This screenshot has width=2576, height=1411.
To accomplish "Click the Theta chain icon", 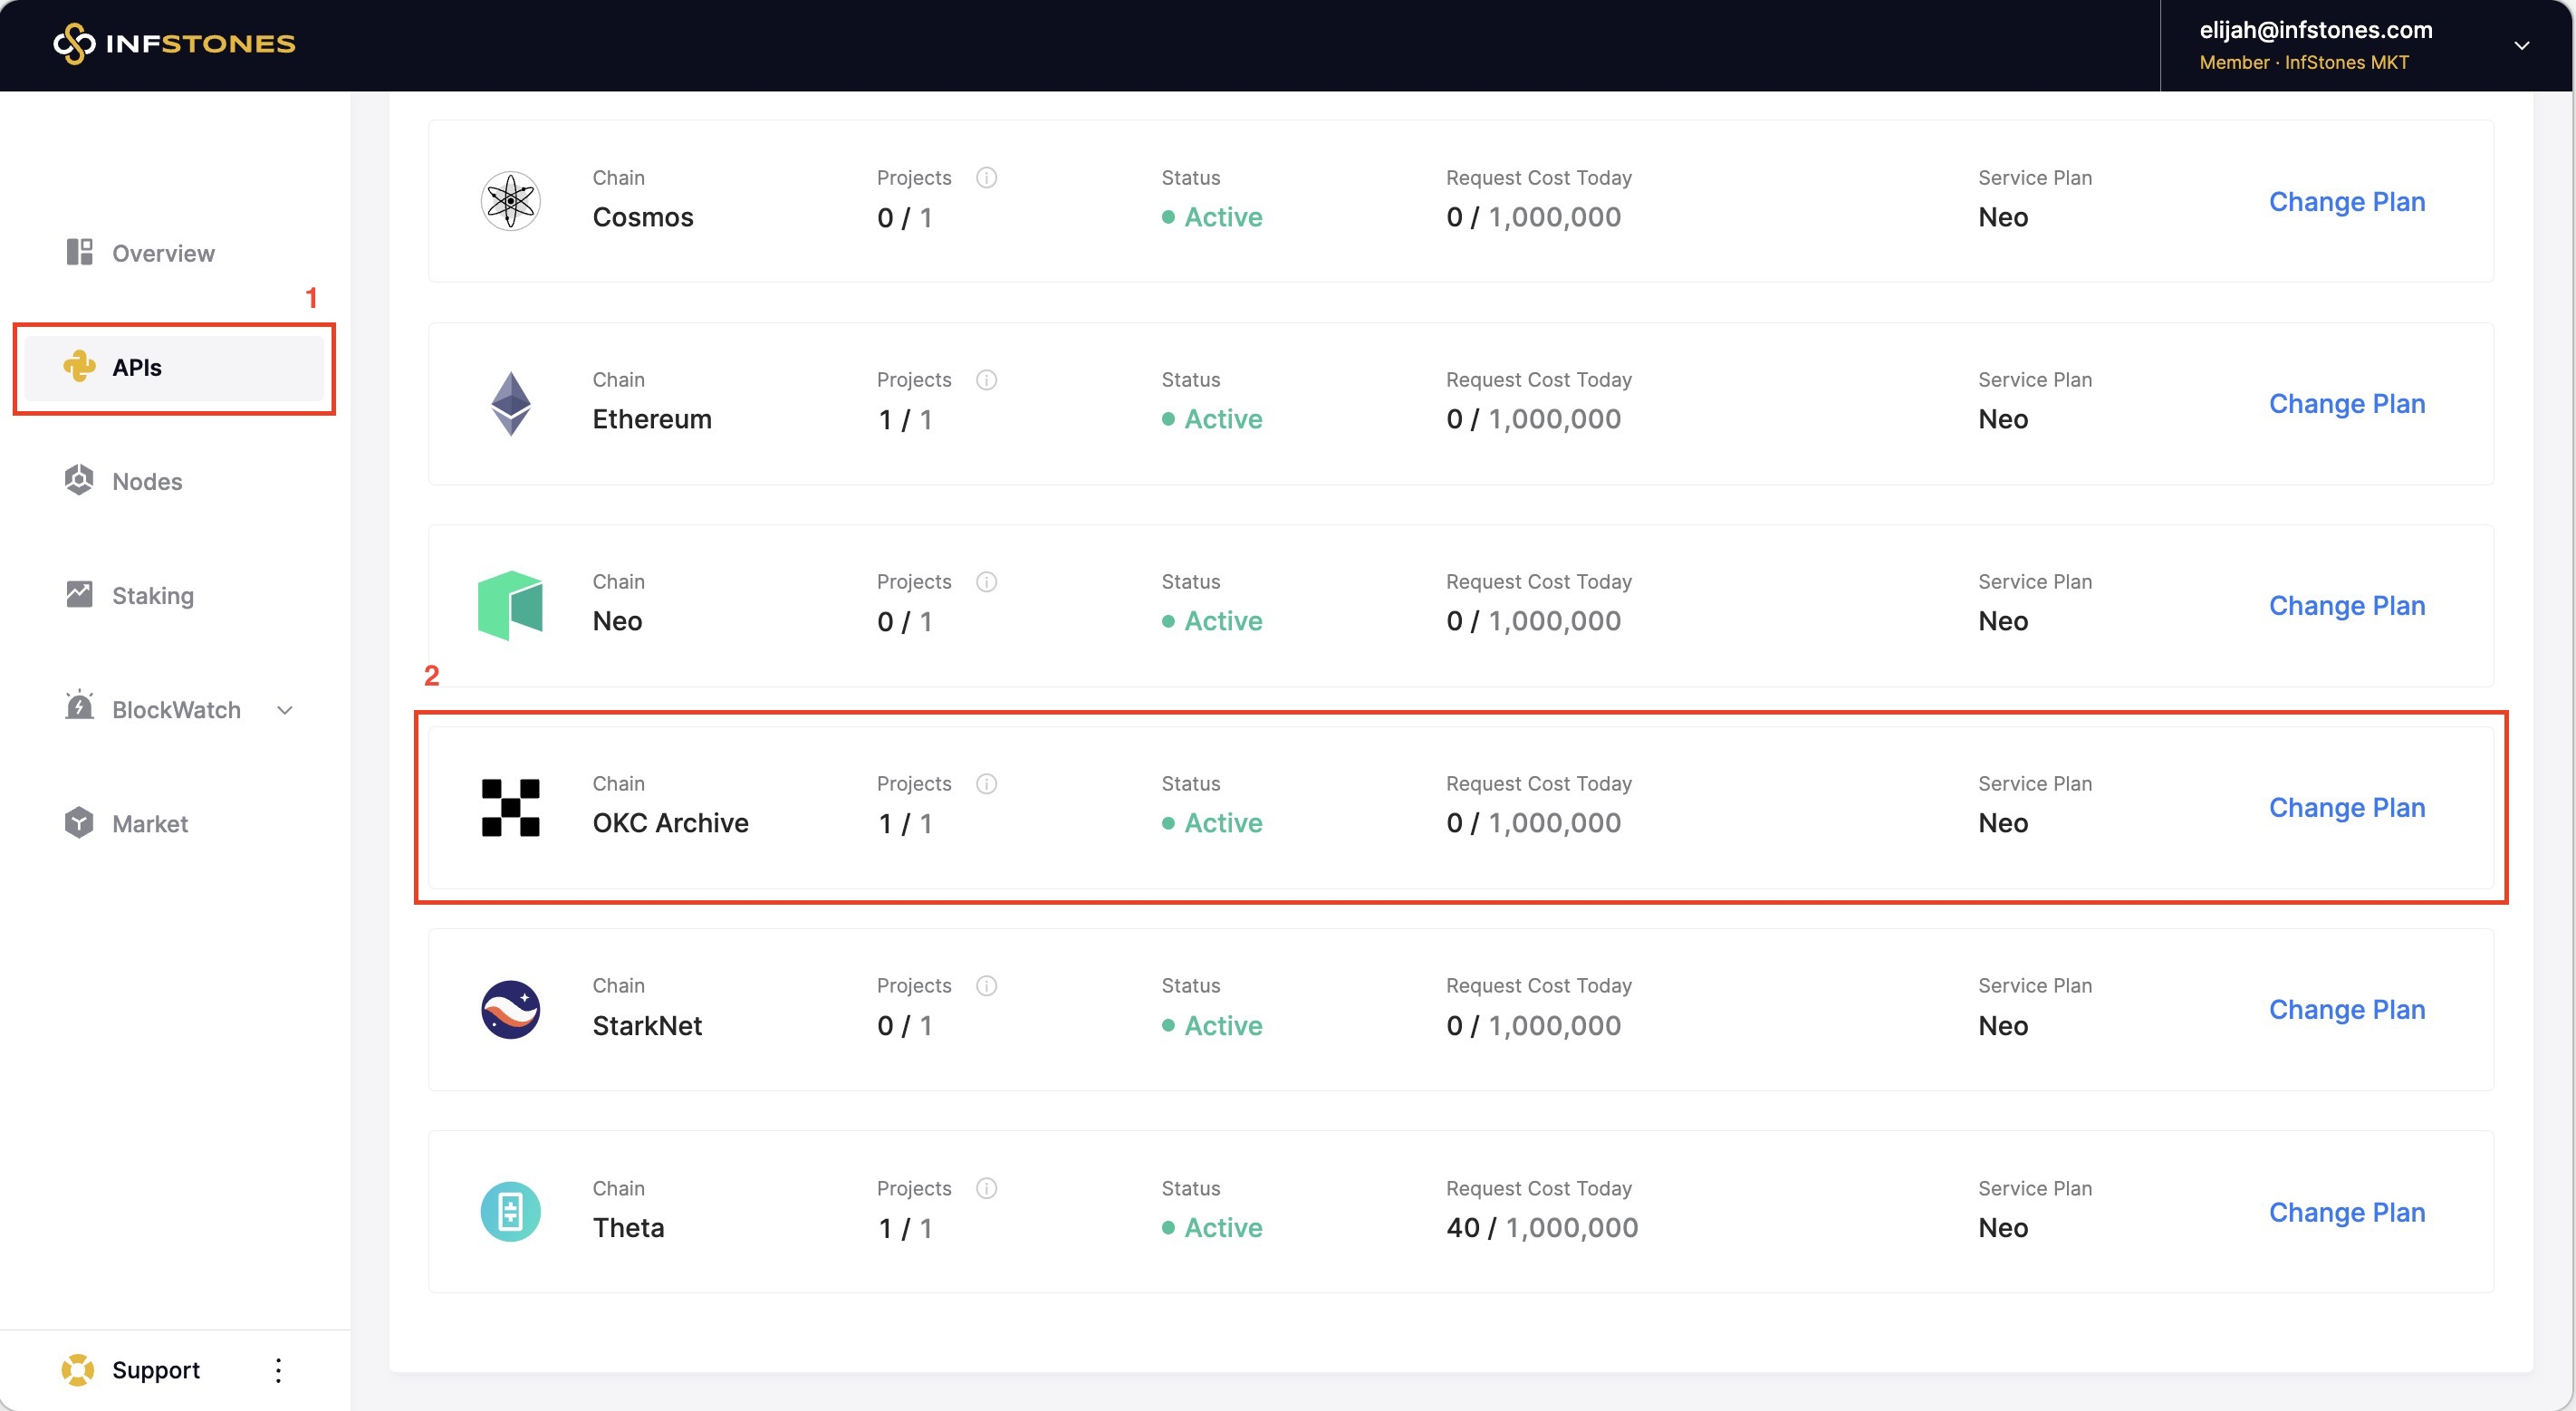I will tap(510, 1211).
